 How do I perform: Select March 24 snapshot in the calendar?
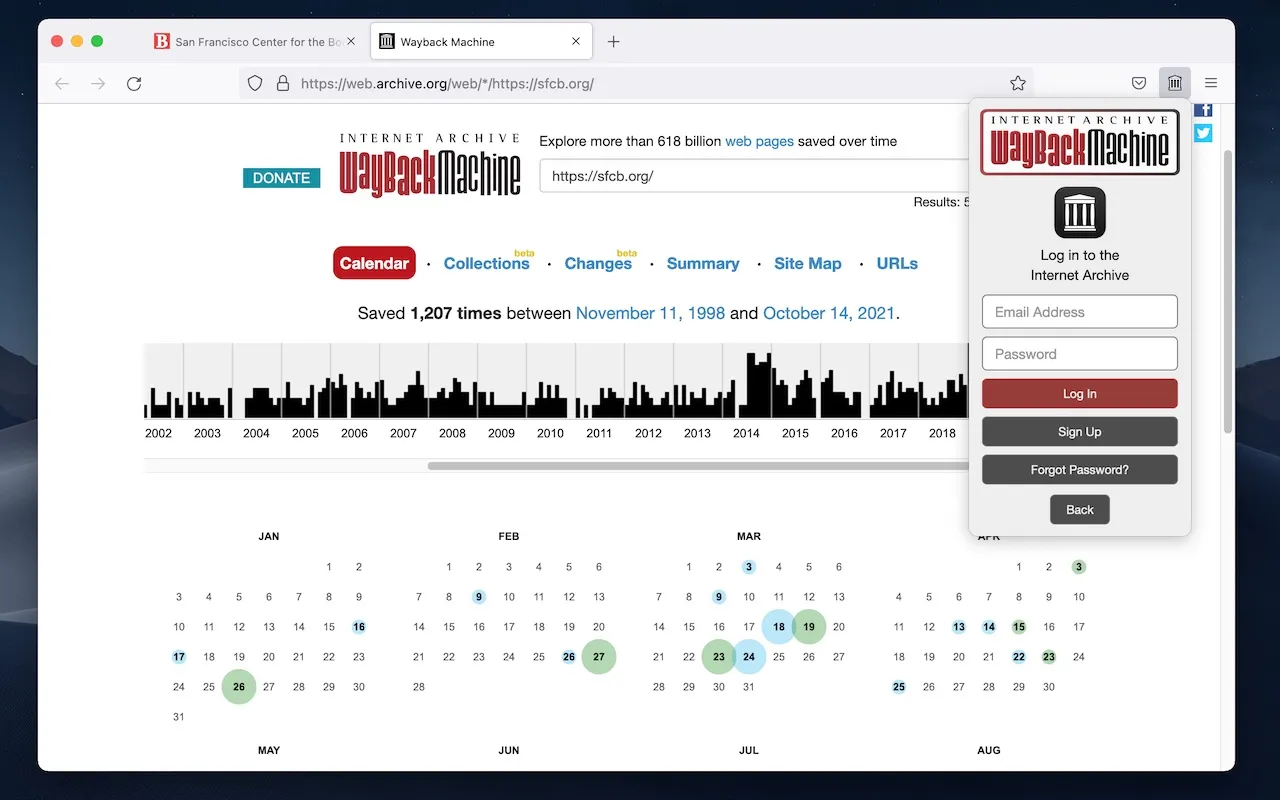pos(749,657)
